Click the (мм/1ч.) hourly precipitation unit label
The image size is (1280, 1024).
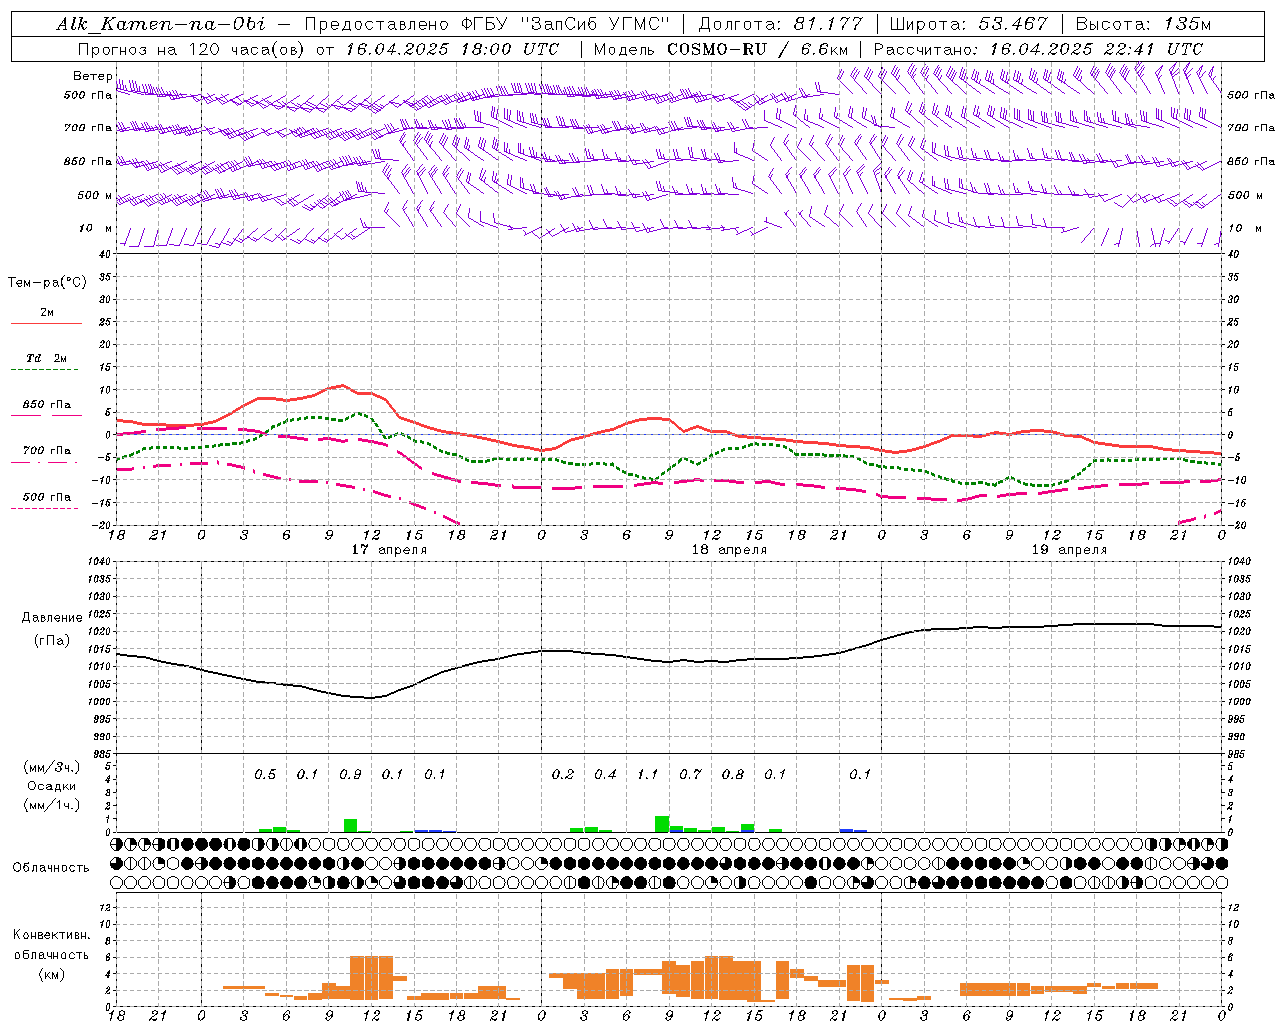(52, 805)
